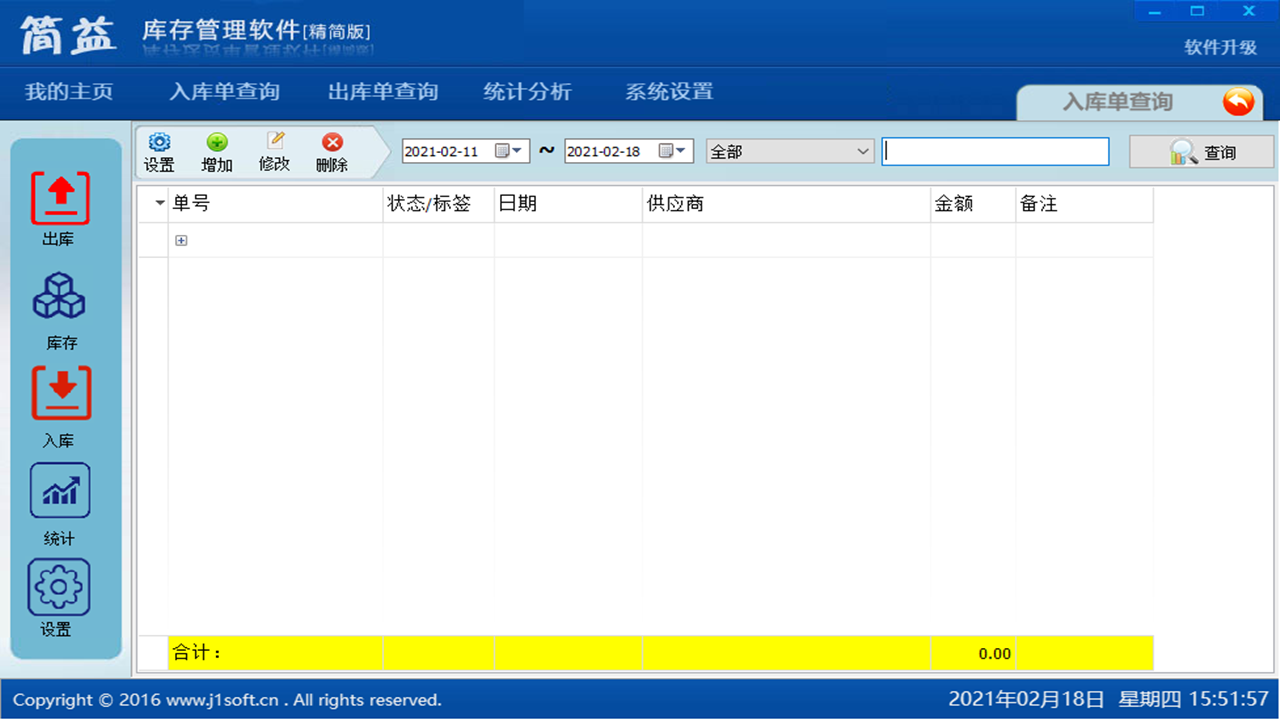This screenshot has height=720, width=1280.
Task: Open 统计 from the left sidebar
Action: point(60,491)
